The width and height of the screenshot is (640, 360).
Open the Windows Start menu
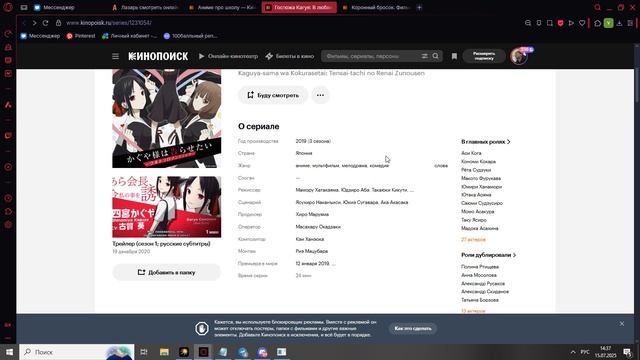point(9,352)
